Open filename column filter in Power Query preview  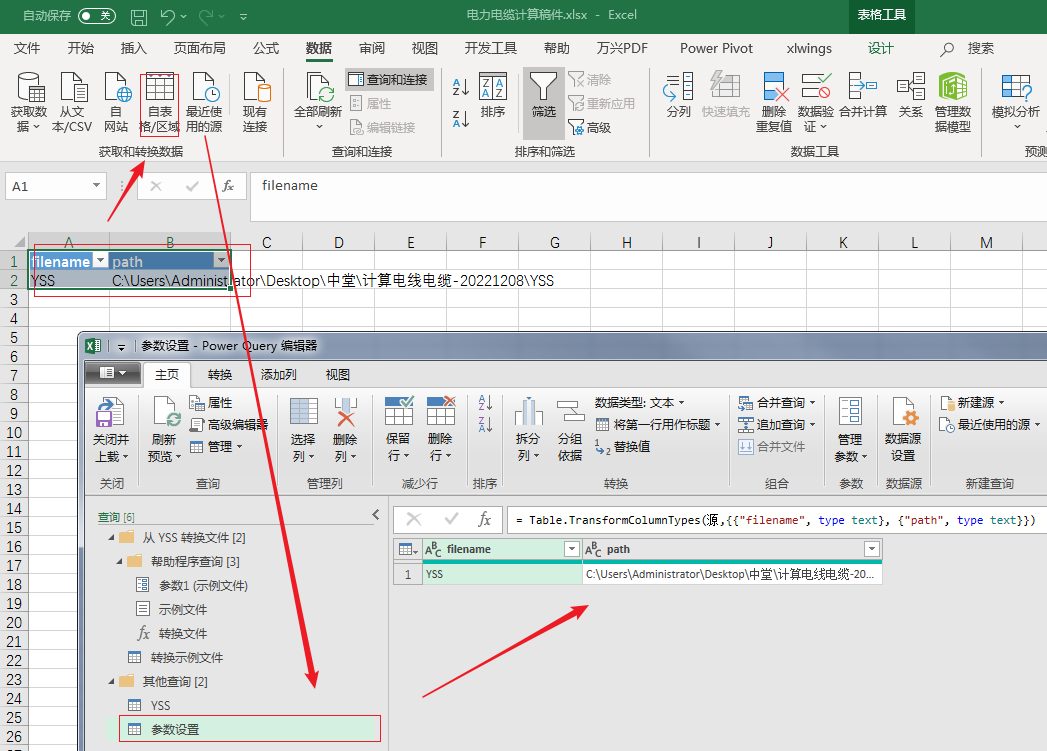click(x=572, y=549)
